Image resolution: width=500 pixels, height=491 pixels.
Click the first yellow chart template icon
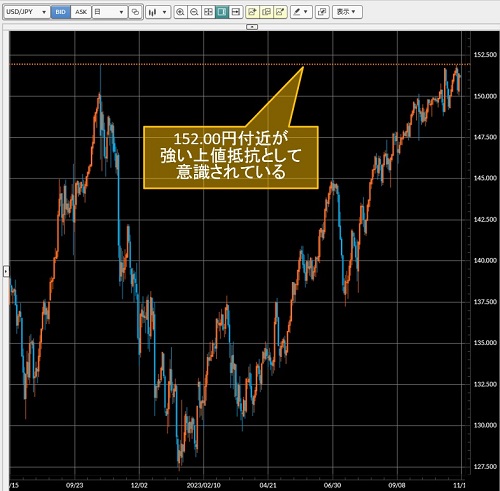click(x=252, y=12)
